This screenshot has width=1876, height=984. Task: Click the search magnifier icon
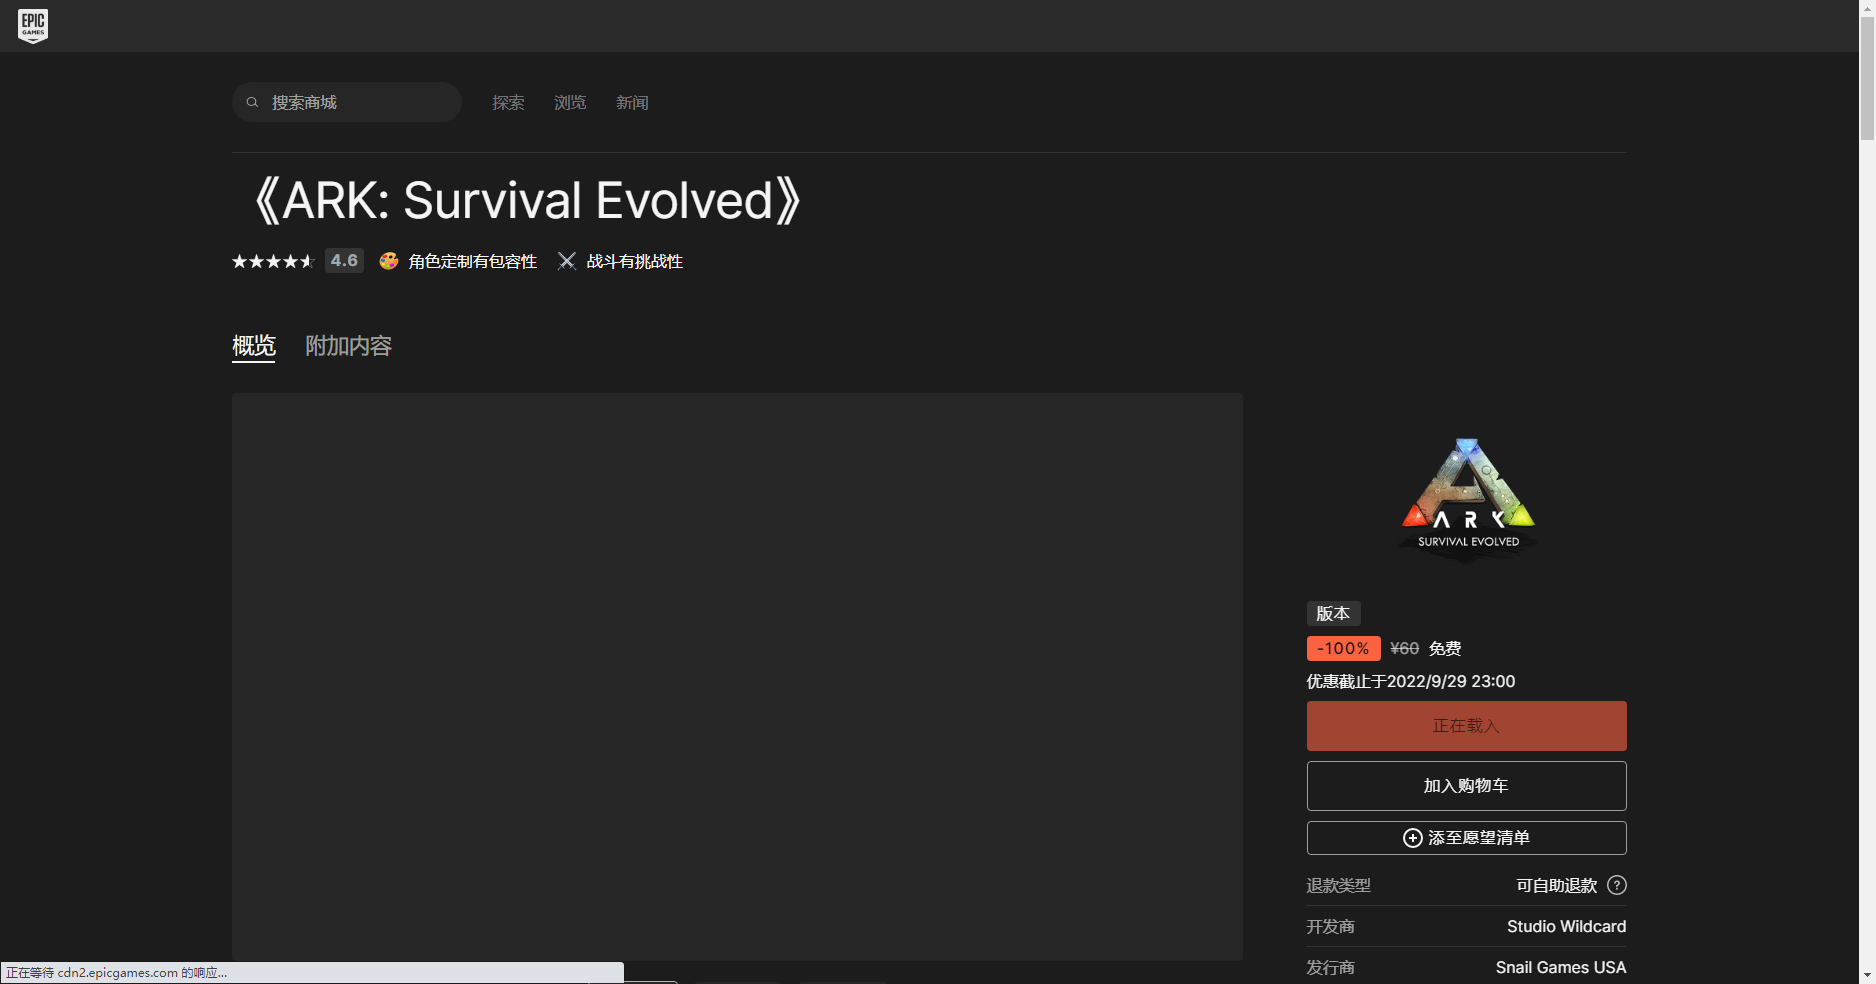tap(253, 102)
